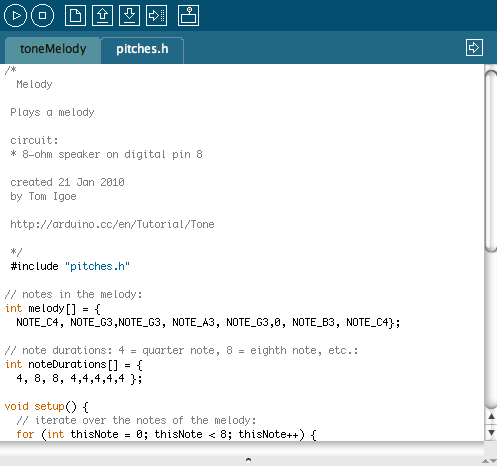The width and height of the screenshot is (497, 466).
Task: Click on noteDurations[] array line
Action: click(x=74, y=365)
